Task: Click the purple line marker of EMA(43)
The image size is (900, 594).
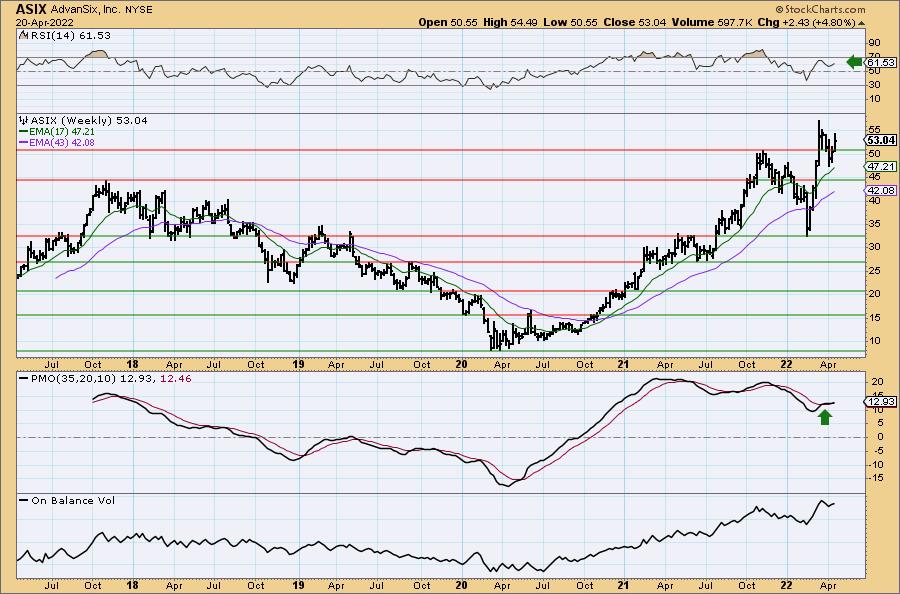Action: click(24, 142)
